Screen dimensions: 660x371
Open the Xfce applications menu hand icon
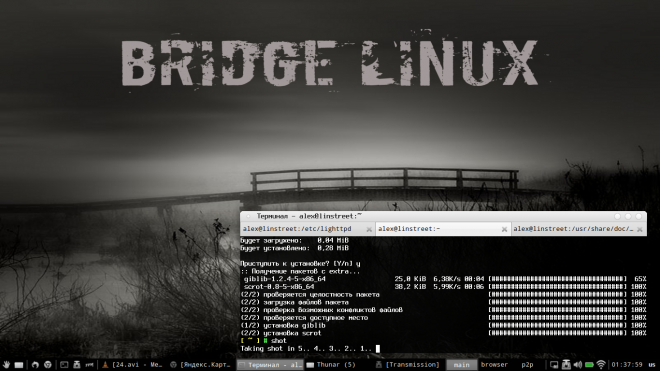(6, 365)
